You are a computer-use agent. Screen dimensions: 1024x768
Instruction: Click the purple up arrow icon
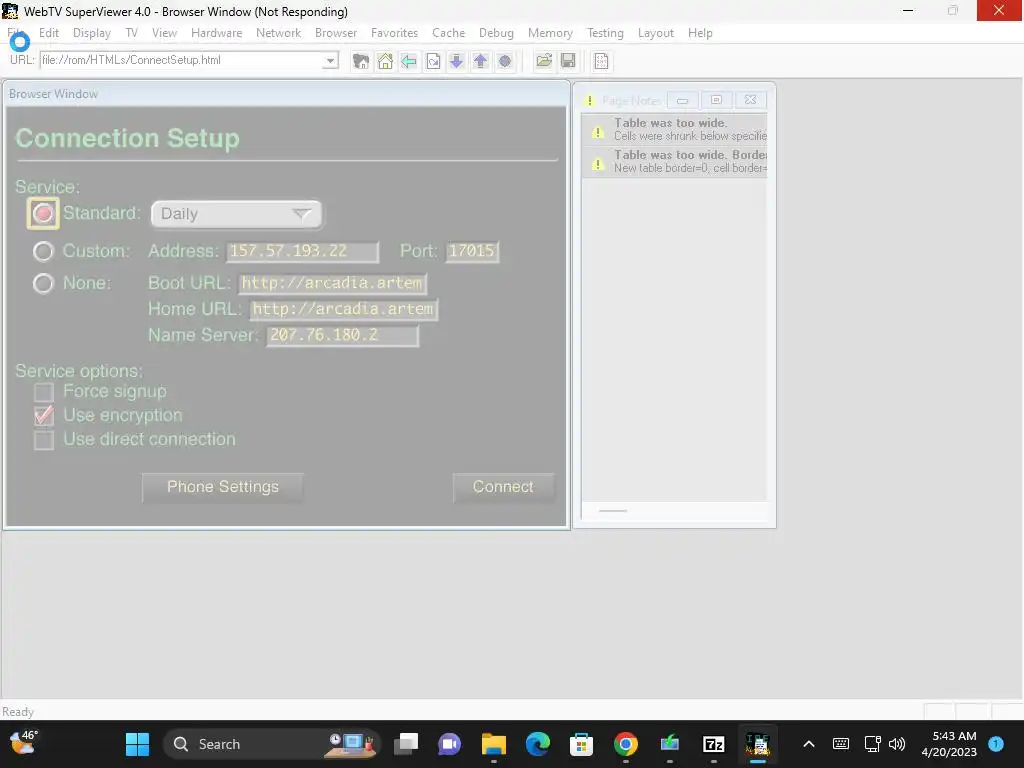(481, 61)
